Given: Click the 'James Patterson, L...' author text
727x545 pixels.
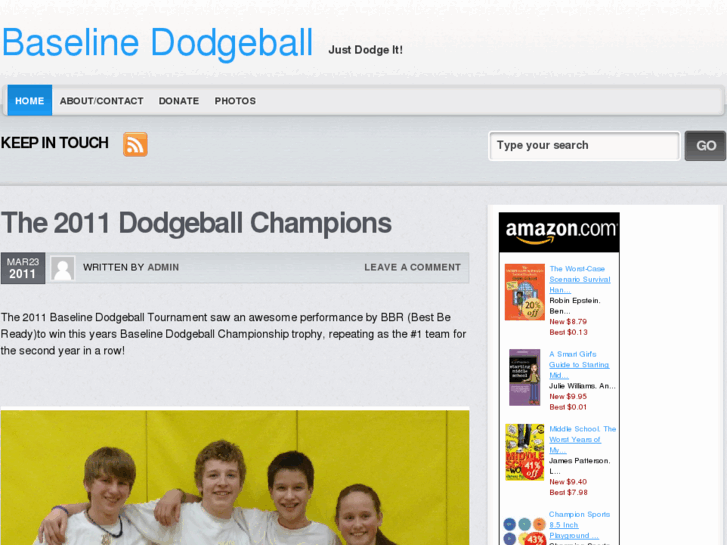Looking at the screenshot, I should [x=580, y=466].
